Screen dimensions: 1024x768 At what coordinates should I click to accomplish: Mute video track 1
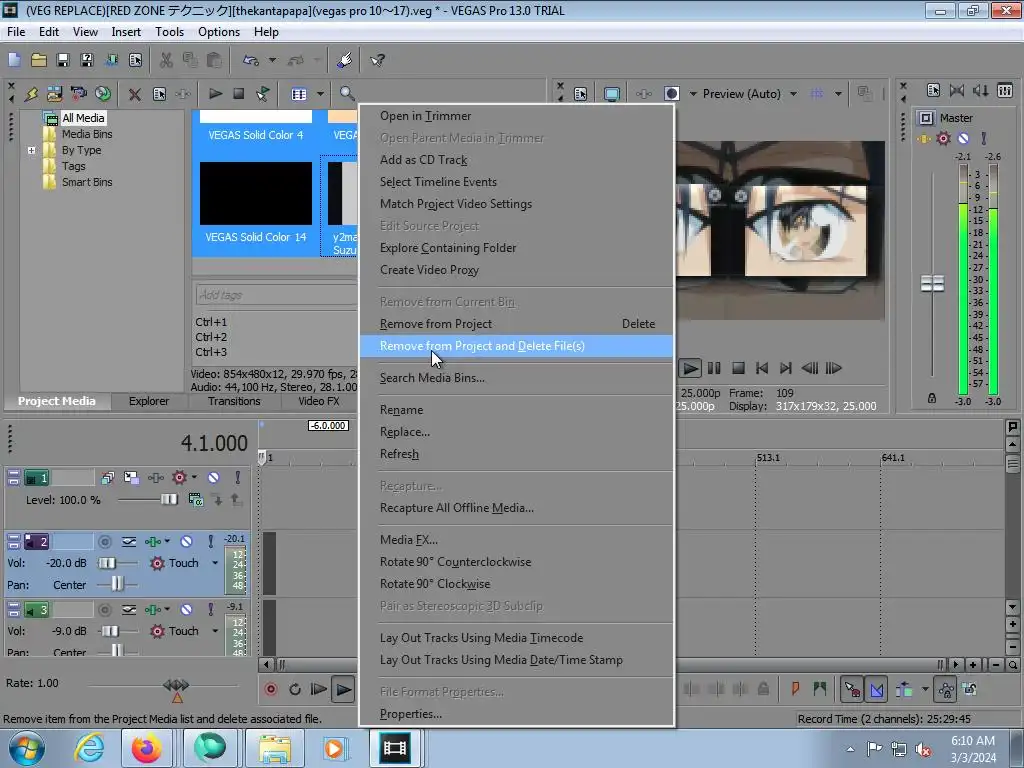point(214,478)
